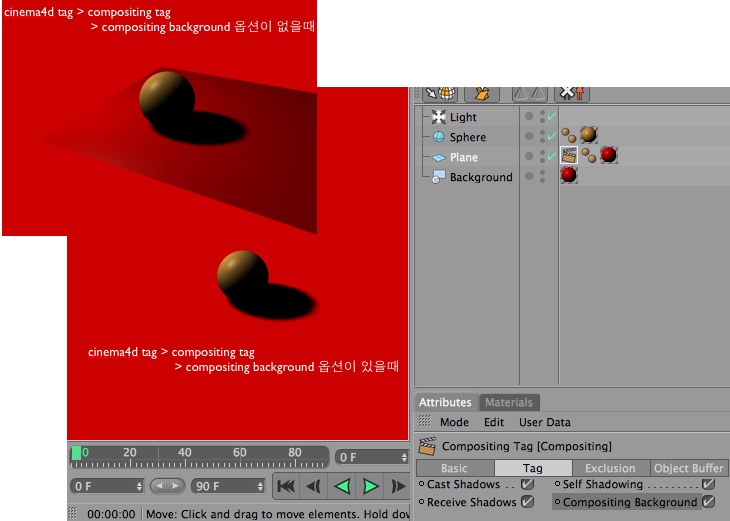Screen dimensions: 730x521
Task: Select the red material tag on Plane
Action: pyautogui.click(x=608, y=155)
